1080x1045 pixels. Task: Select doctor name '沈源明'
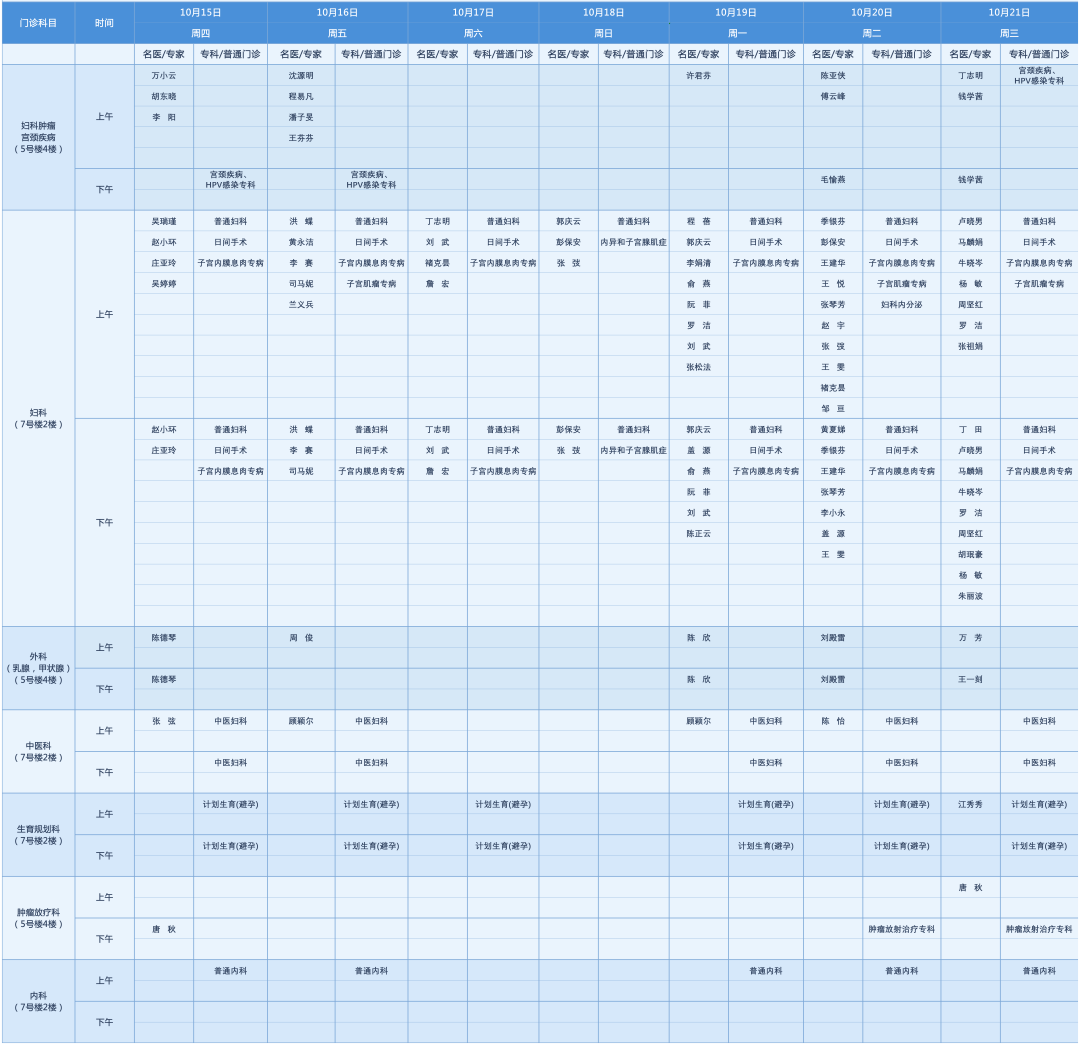tap(301, 76)
